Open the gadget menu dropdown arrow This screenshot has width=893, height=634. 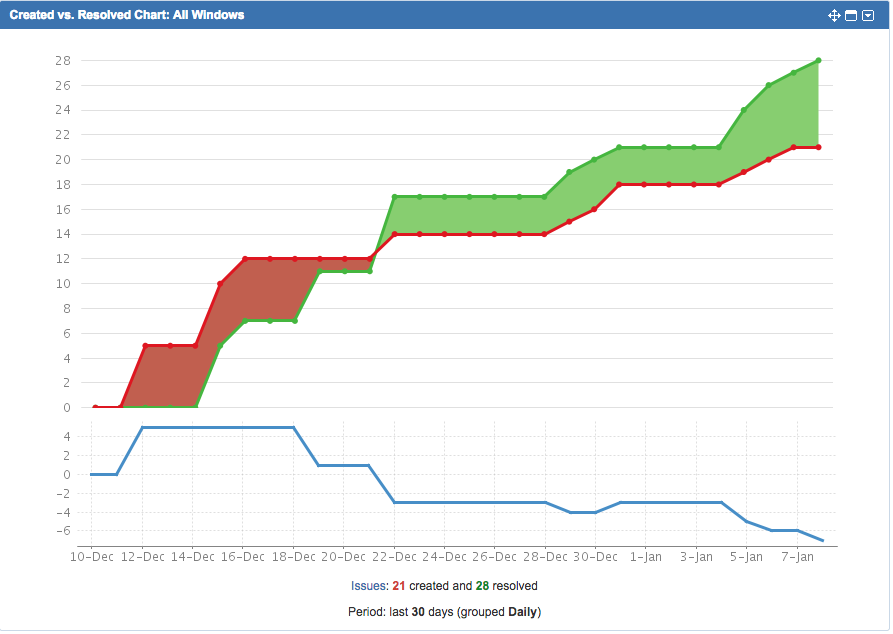pos(868,15)
